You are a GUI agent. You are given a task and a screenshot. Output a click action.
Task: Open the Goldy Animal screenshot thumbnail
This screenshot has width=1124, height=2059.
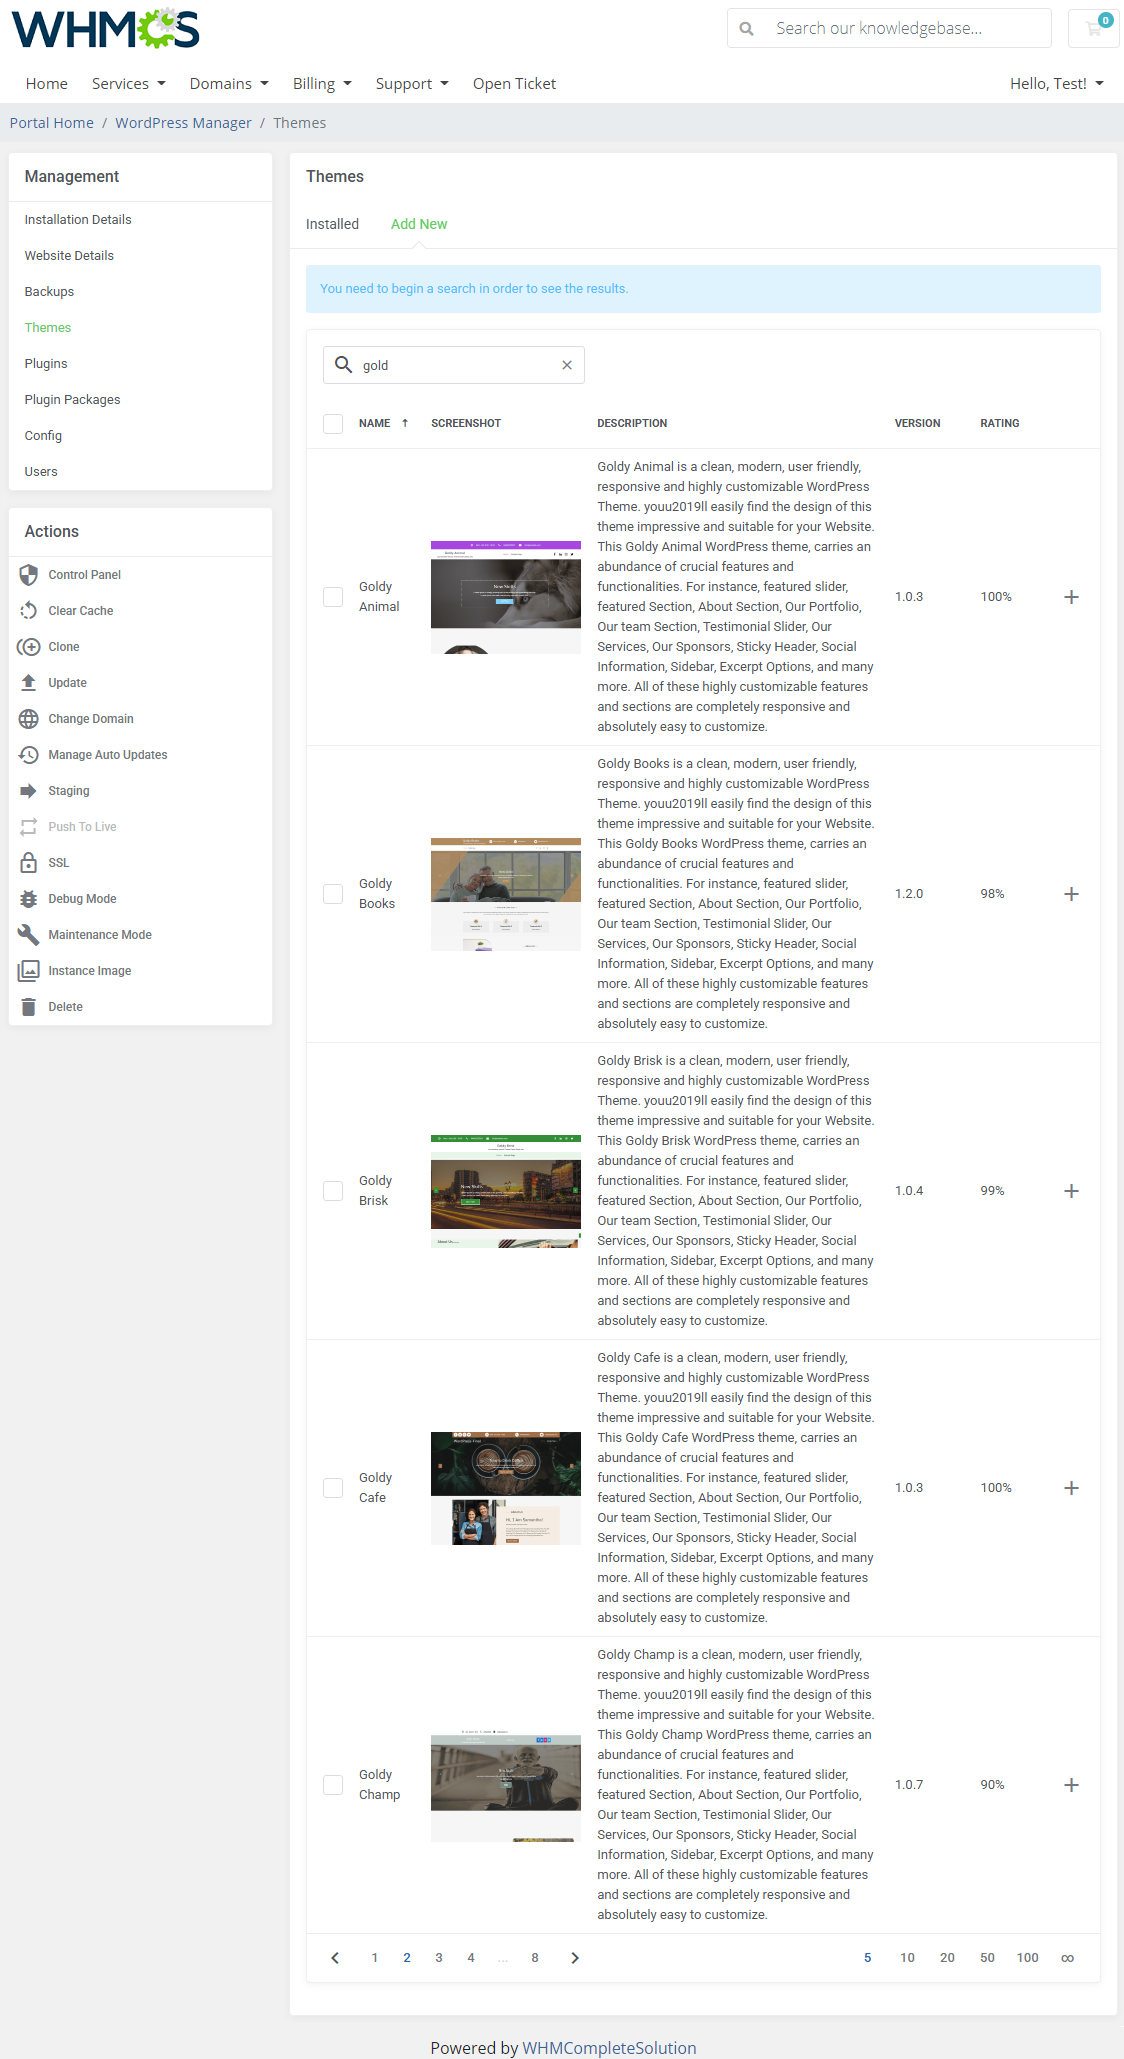click(x=506, y=597)
